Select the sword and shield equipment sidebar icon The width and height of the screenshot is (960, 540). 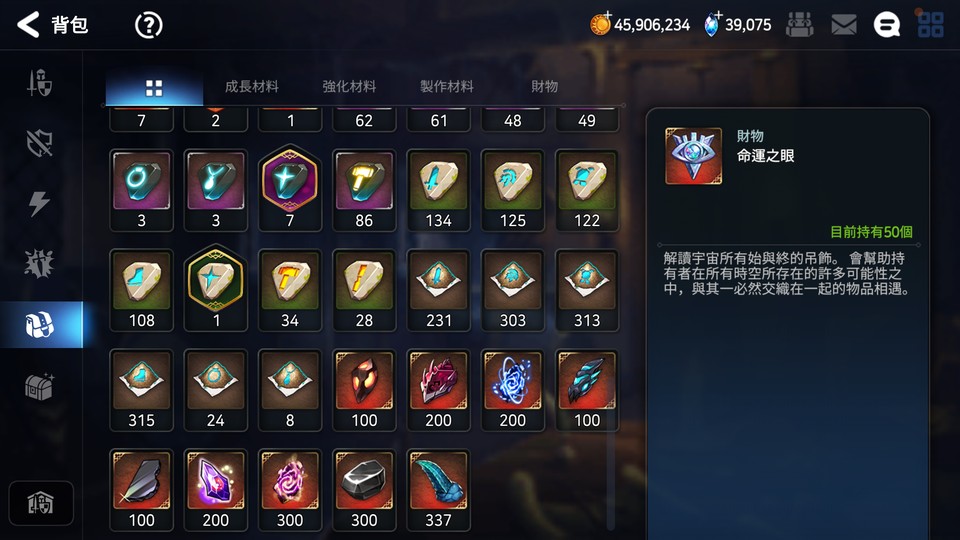(x=40, y=83)
